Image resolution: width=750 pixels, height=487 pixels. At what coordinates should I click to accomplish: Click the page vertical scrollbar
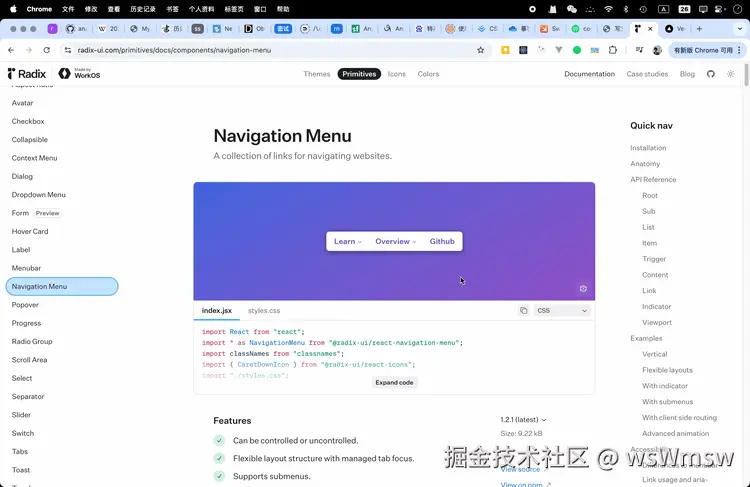tap(746, 75)
